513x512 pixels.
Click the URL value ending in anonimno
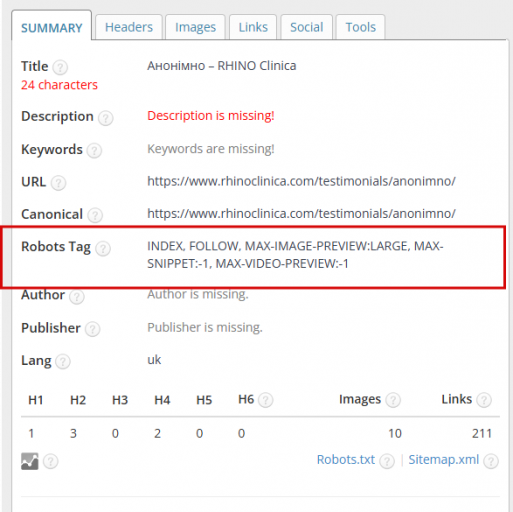[x=301, y=181]
